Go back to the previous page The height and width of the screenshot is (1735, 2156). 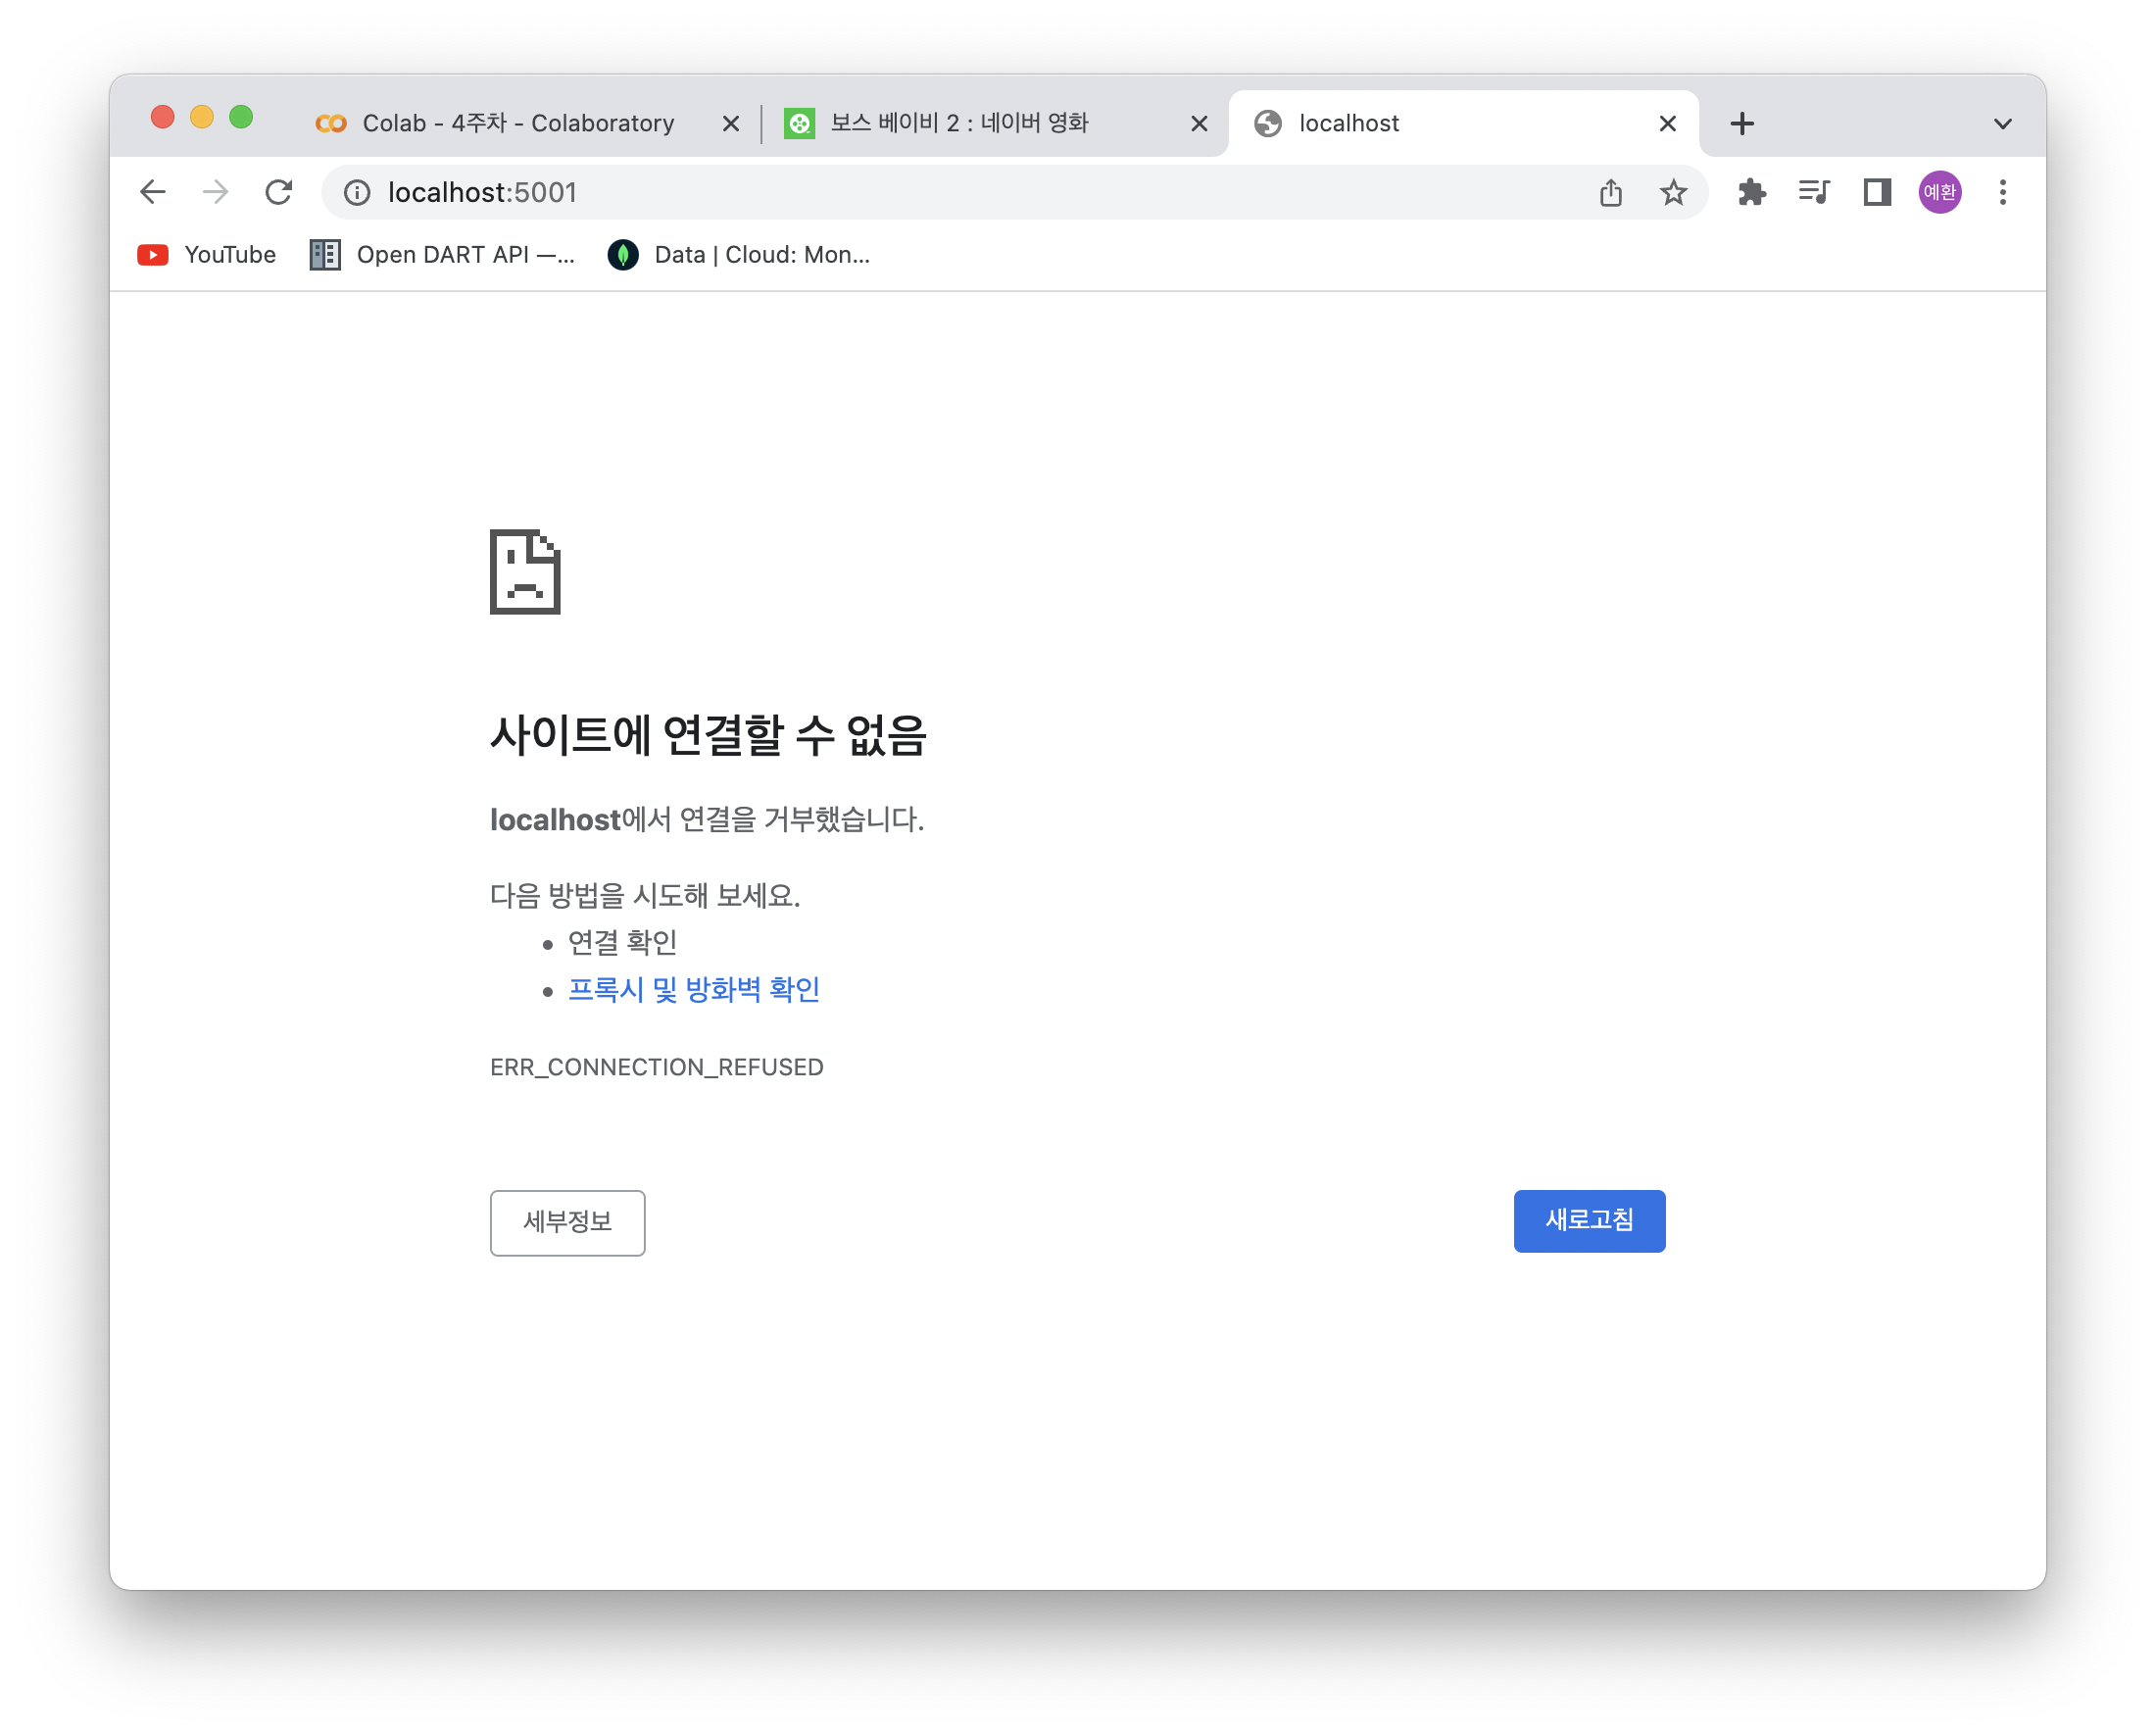152,192
